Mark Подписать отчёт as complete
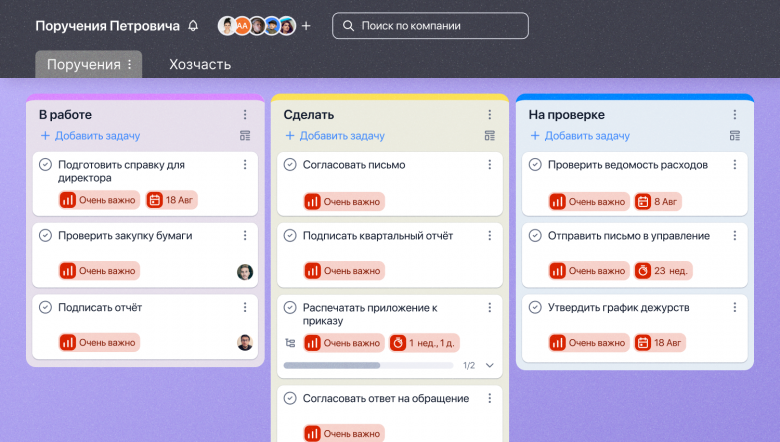The width and height of the screenshot is (780, 442). (x=45, y=307)
